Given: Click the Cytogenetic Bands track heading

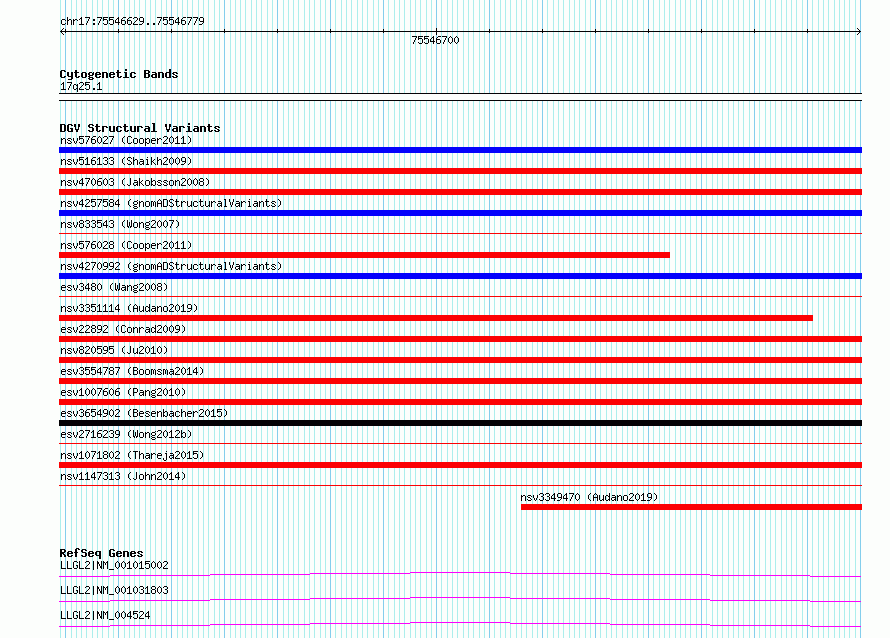Looking at the screenshot, I should [119, 74].
